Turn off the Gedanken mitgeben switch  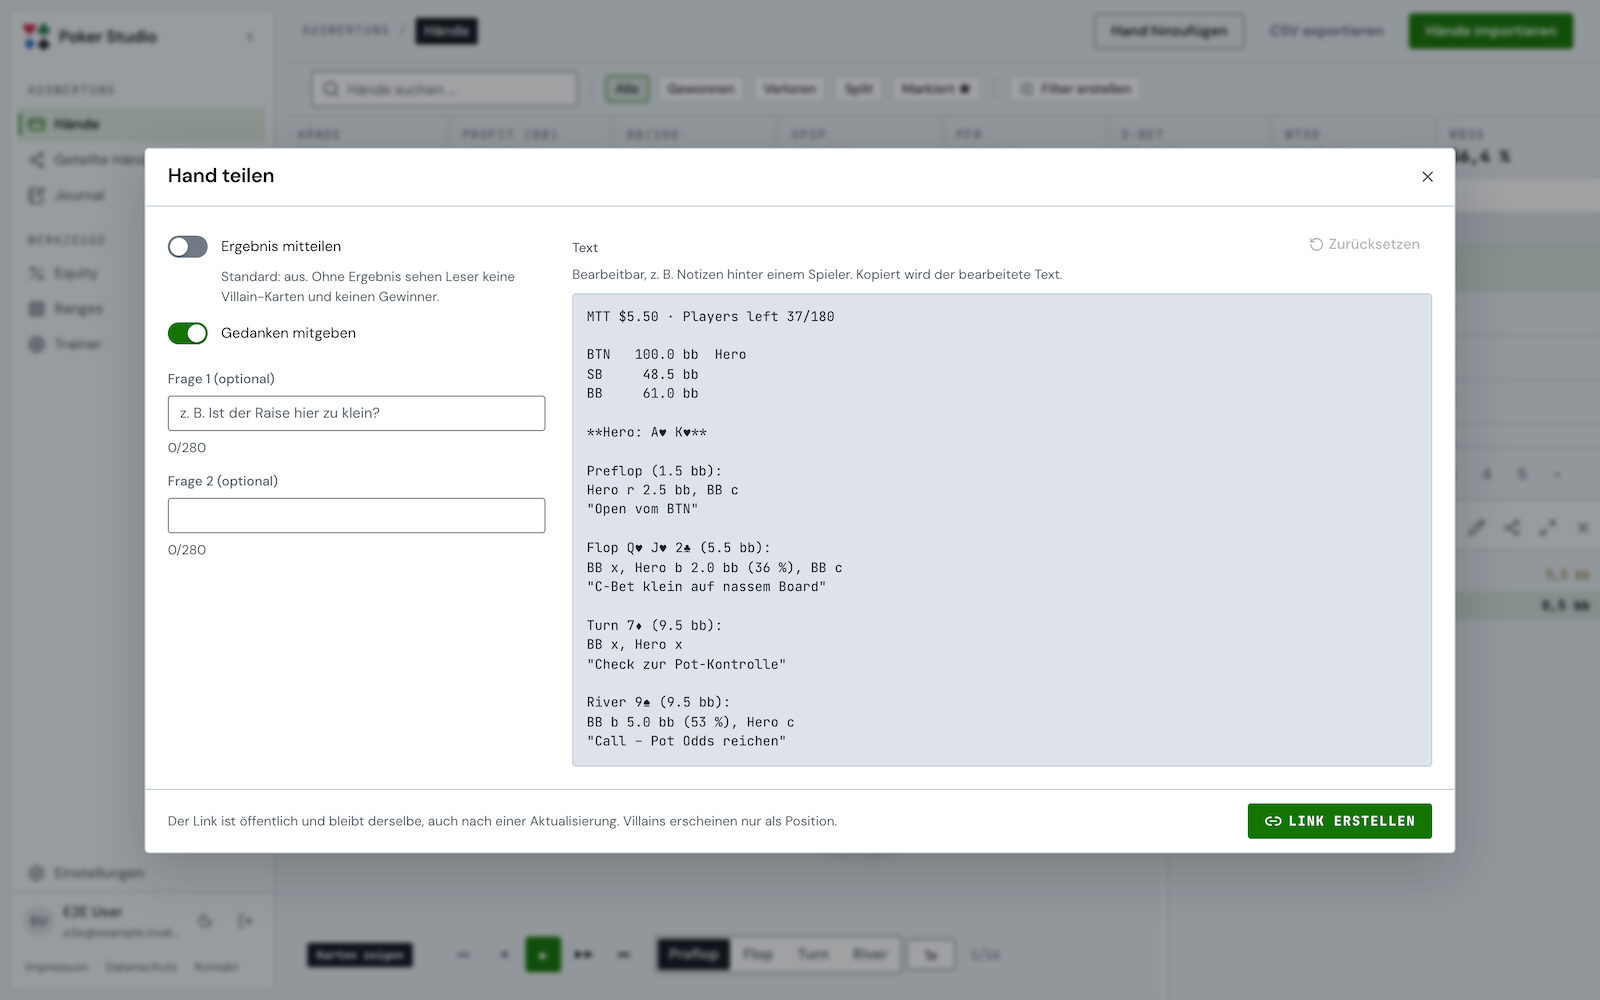187,333
